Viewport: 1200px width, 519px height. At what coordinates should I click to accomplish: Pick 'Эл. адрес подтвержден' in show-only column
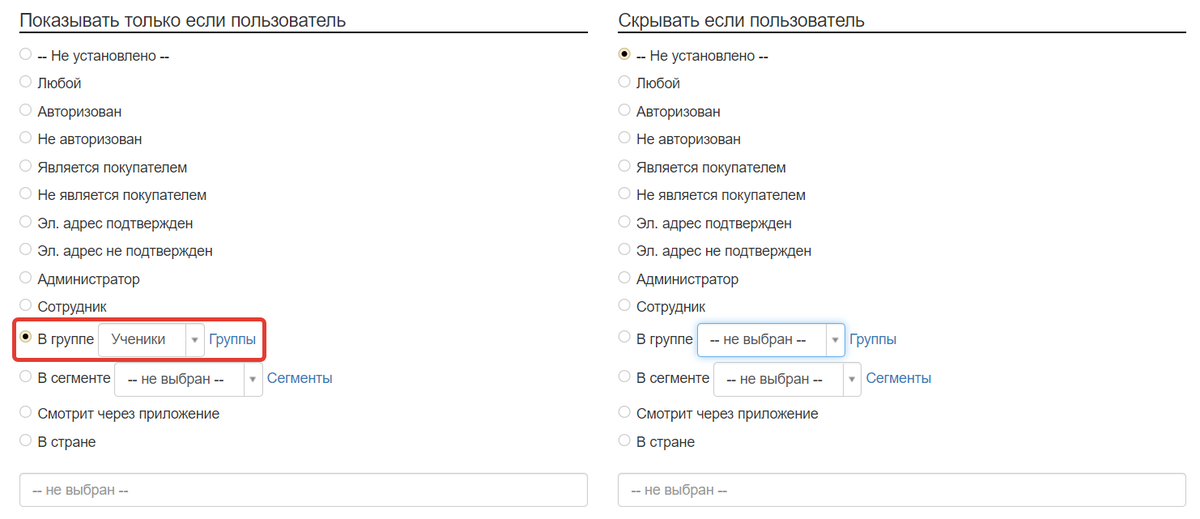pyautogui.click(x=26, y=222)
